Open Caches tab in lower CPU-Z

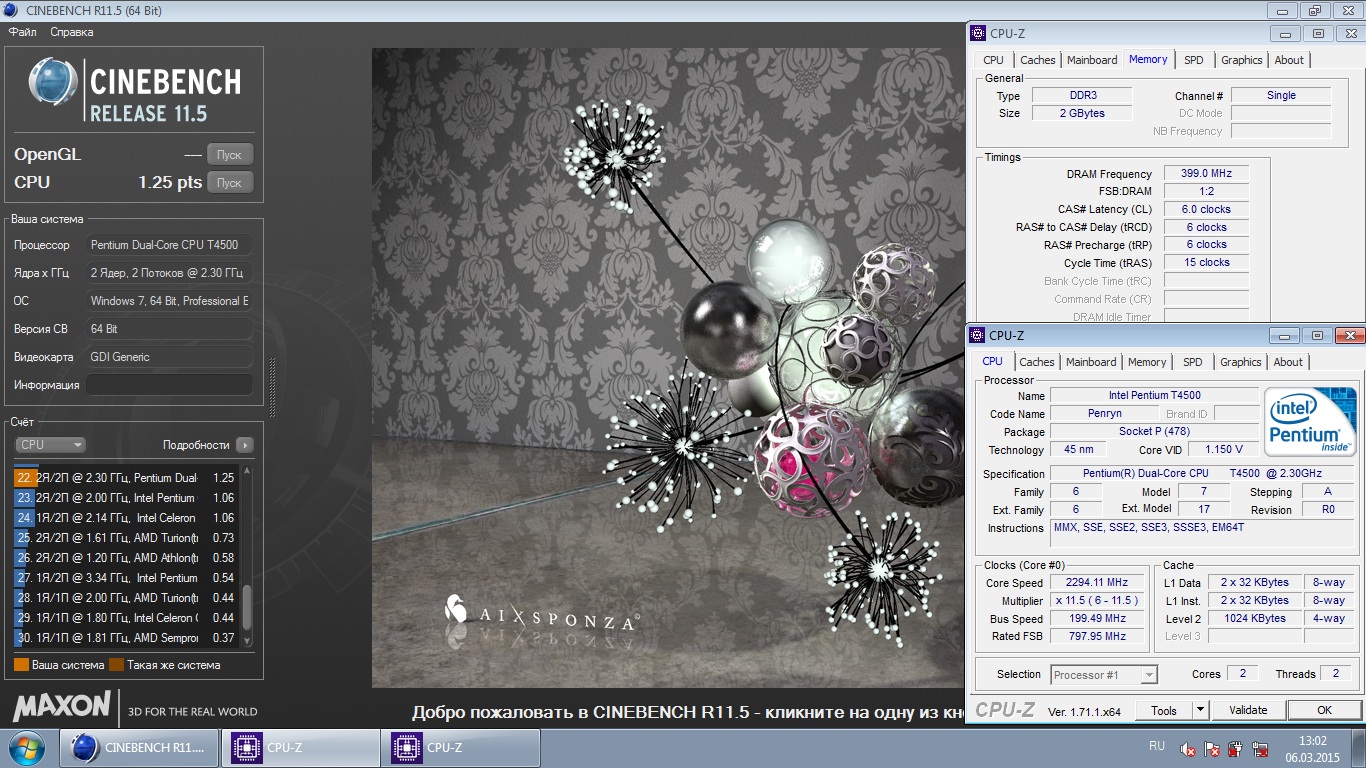[x=1037, y=362]
